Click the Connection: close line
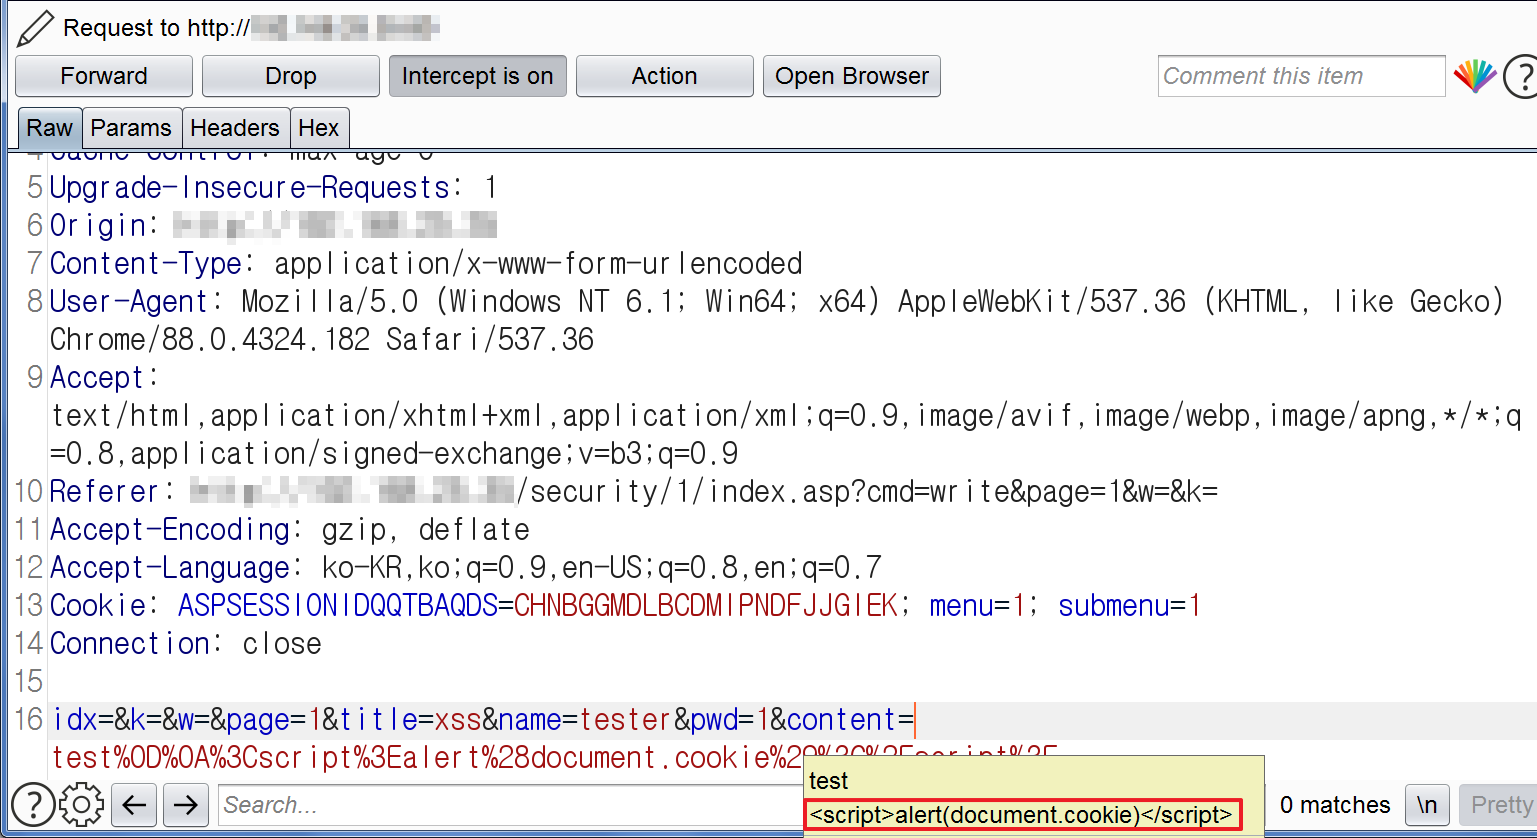This screenshot has width=1537, height=838. (186, 644)
